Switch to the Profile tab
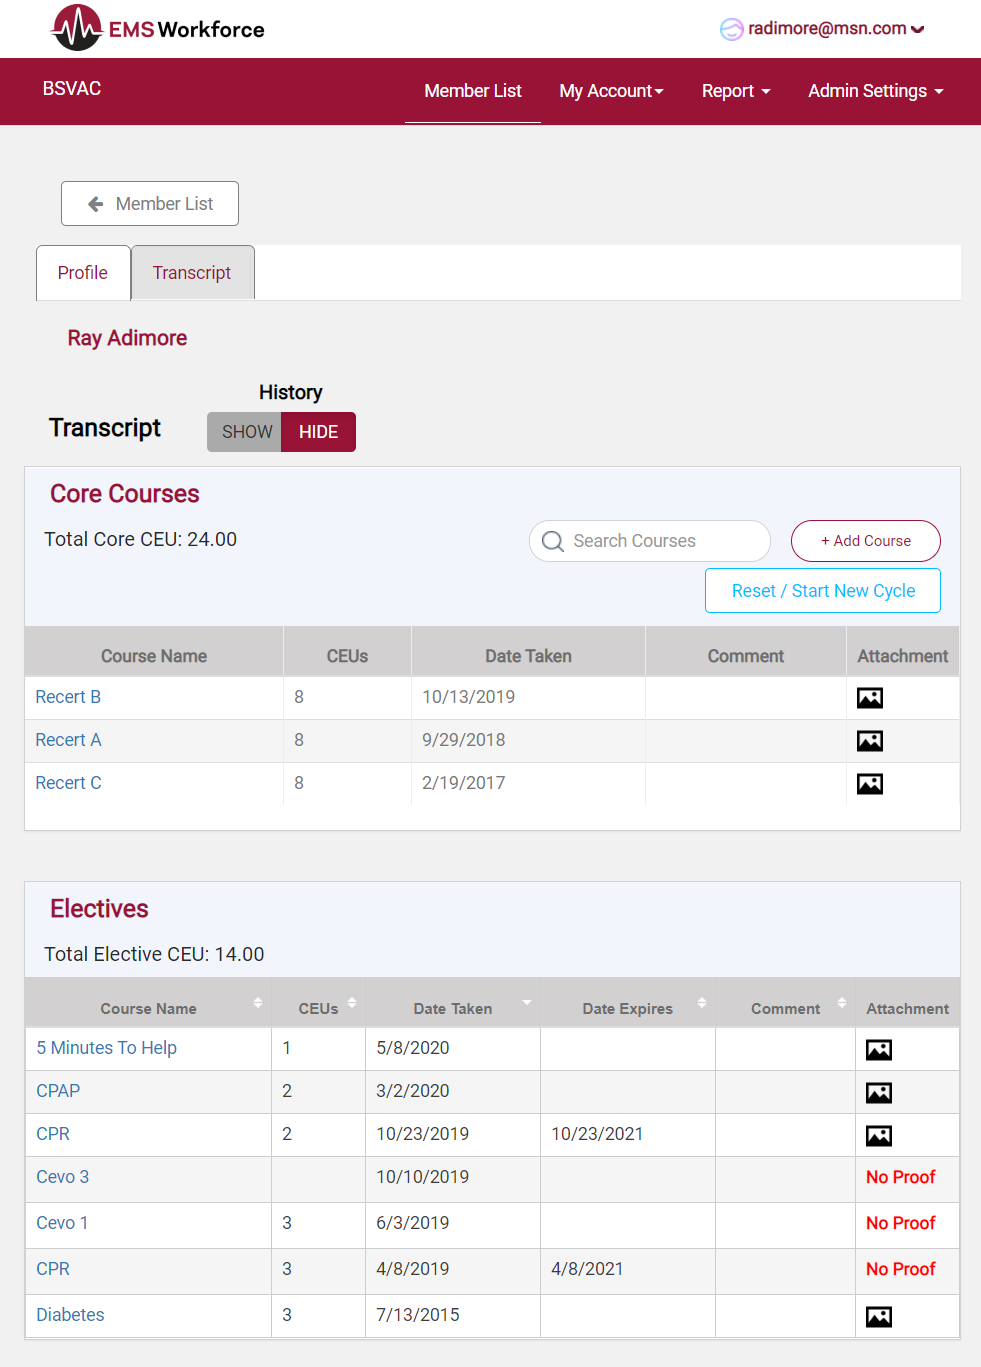The image size is (981, 1367). 83,273
